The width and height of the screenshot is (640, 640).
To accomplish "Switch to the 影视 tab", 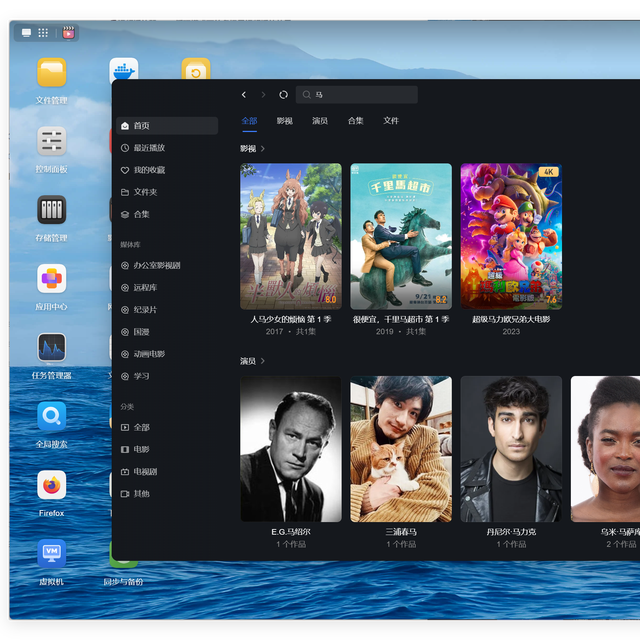I will point(284,121).
